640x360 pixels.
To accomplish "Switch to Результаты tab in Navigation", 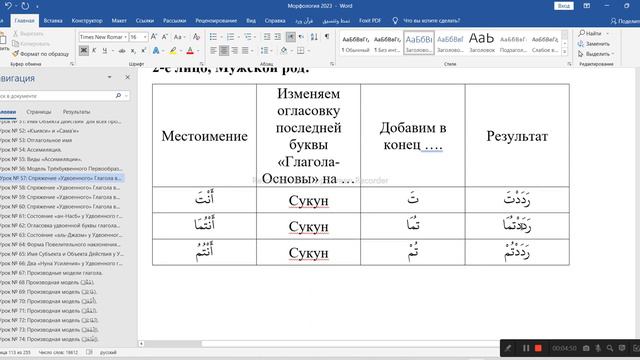I will click(x=76, y=111).
